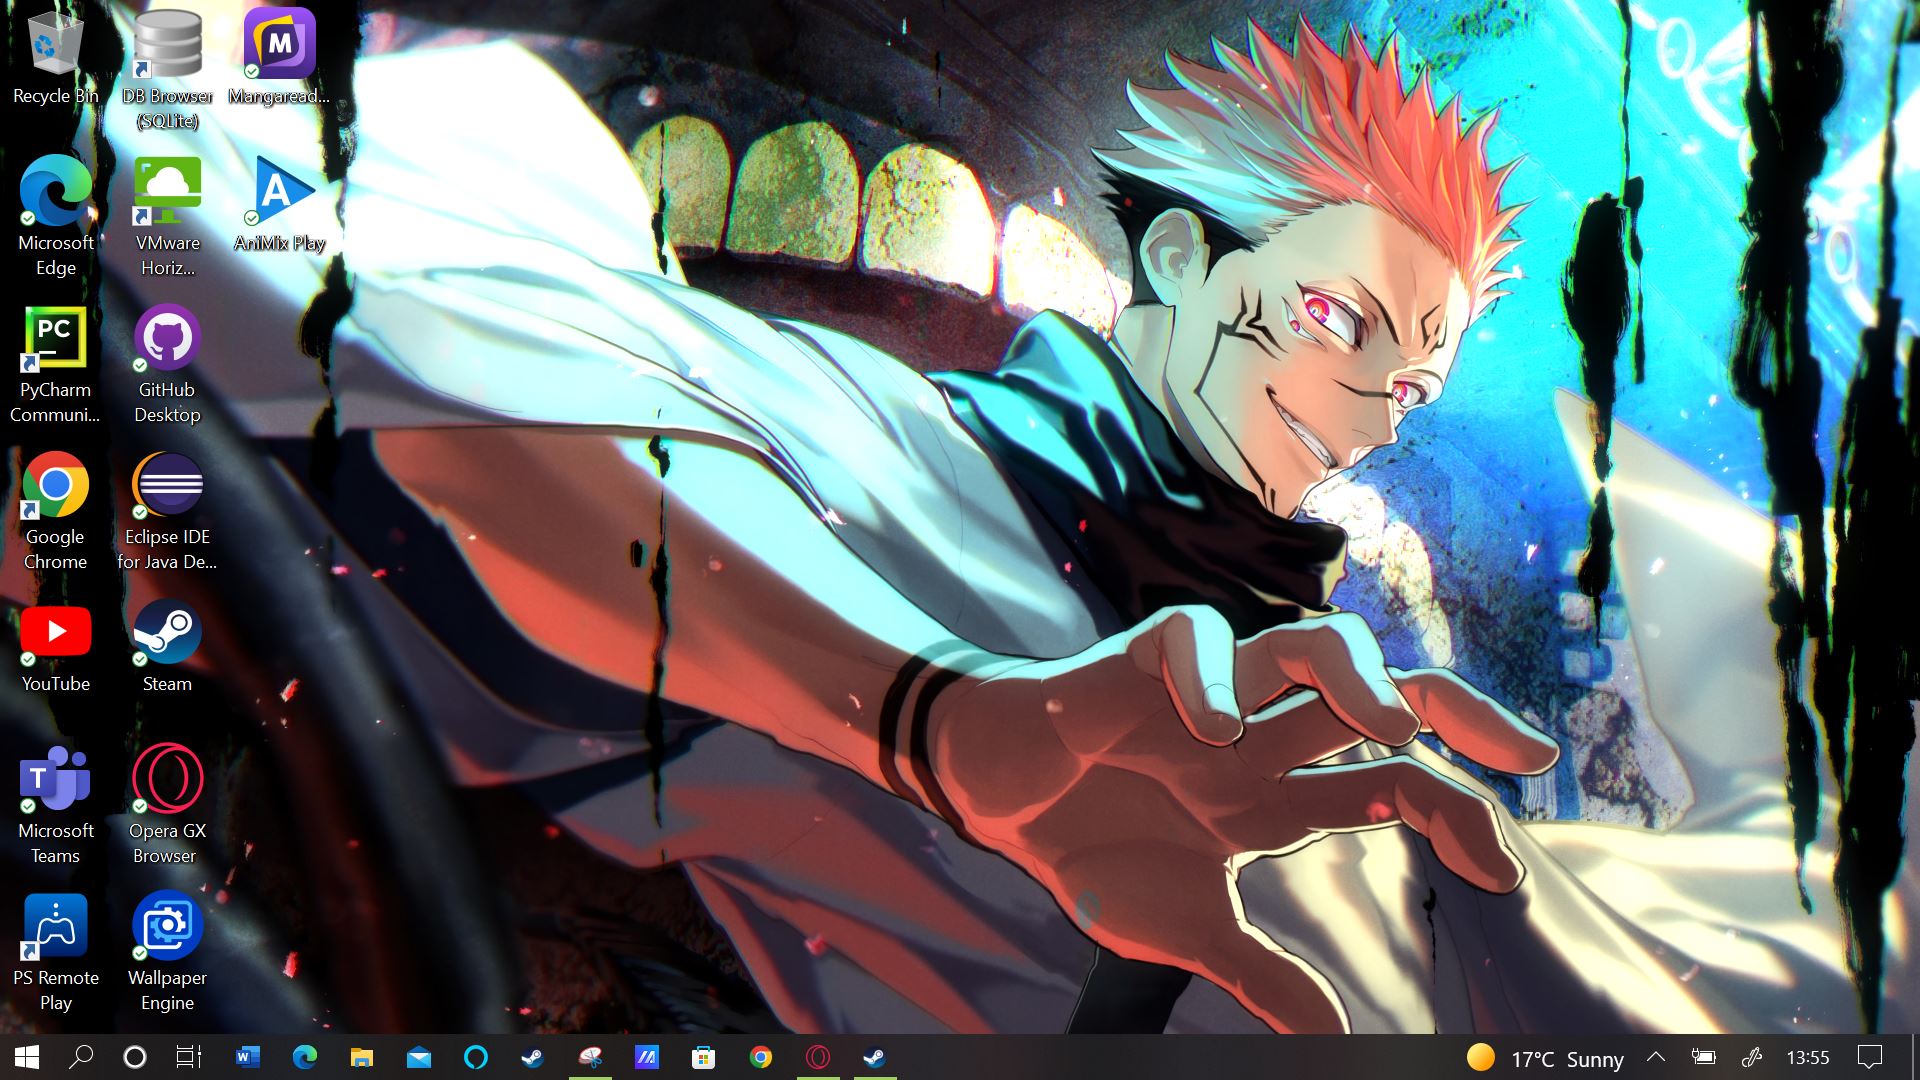Screen dimensions: 1920x1080
Task: Open the Mail app on the taskbar
Action: click(x=418, y=1057)
